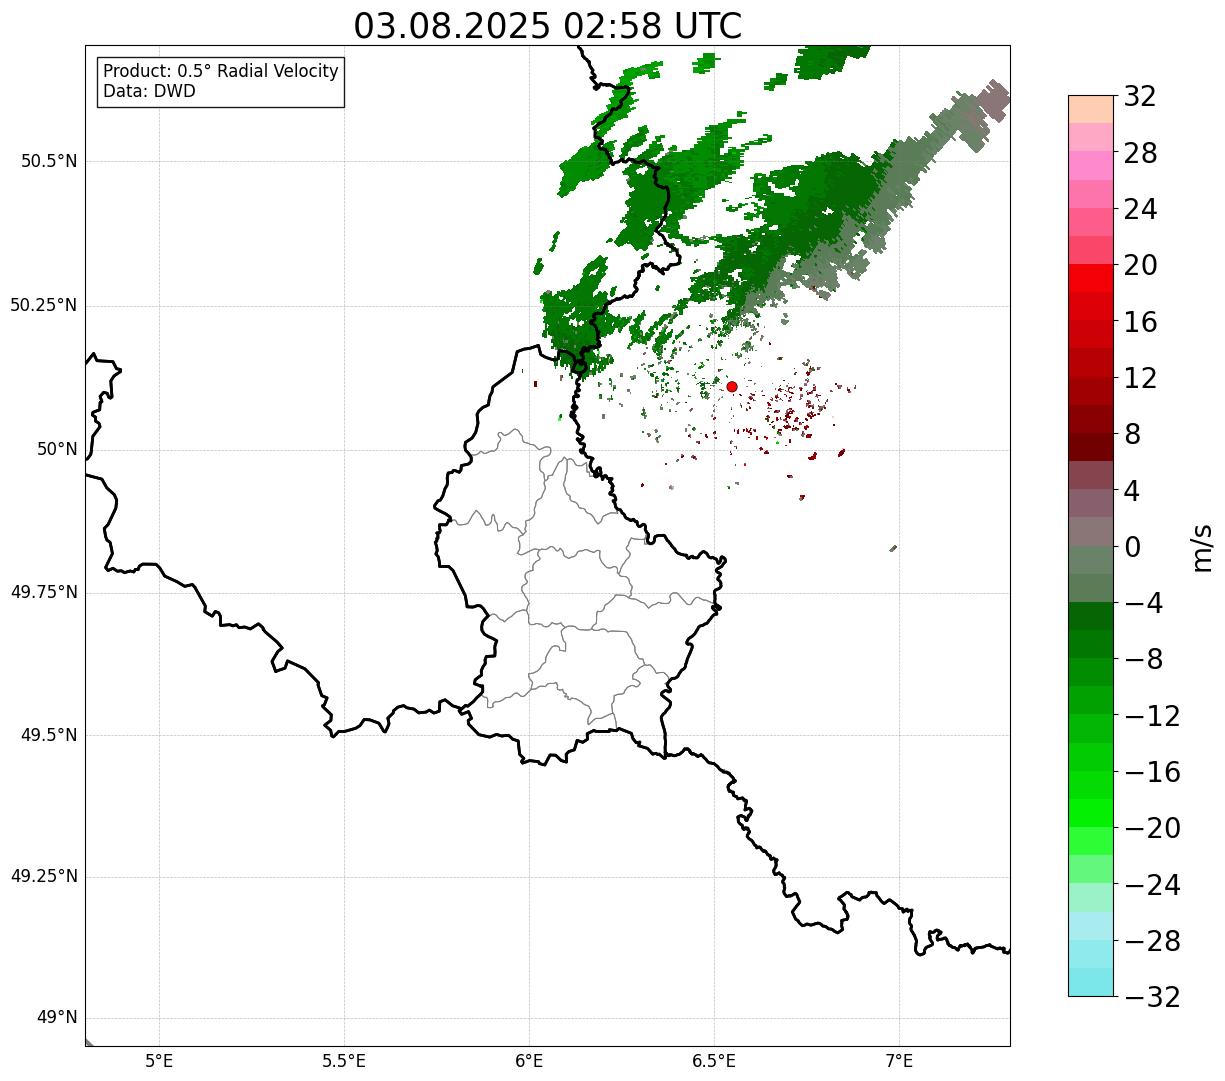Click the colorbar value −28
Image resolution: width=1225 pixels, height=1081 pixels.
pyautogui.click(x=1152, y=941)
